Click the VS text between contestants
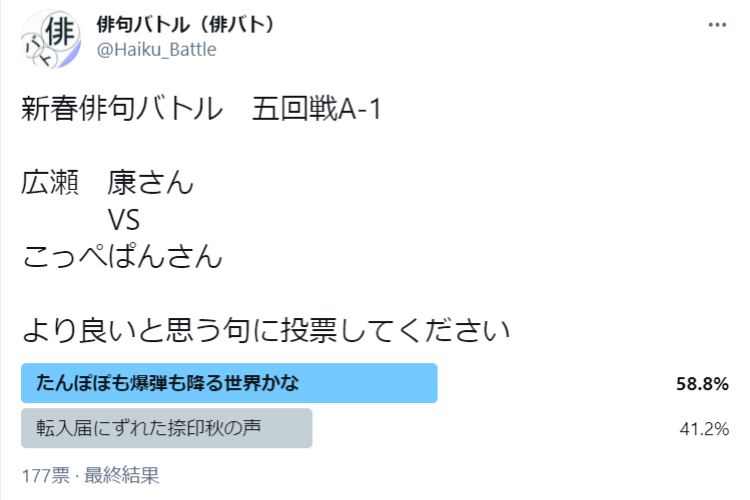The image size is (750, 500). tap(123, 221)
